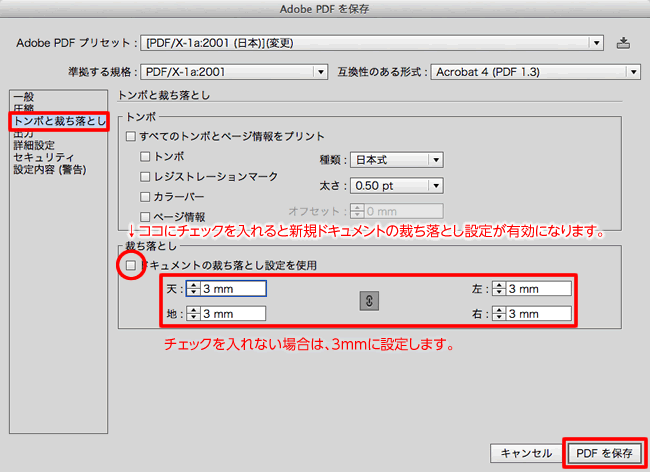Select 詳細設定 in the settings list
Viewport: 650px width, 472px height.
(x=34, y=145)
